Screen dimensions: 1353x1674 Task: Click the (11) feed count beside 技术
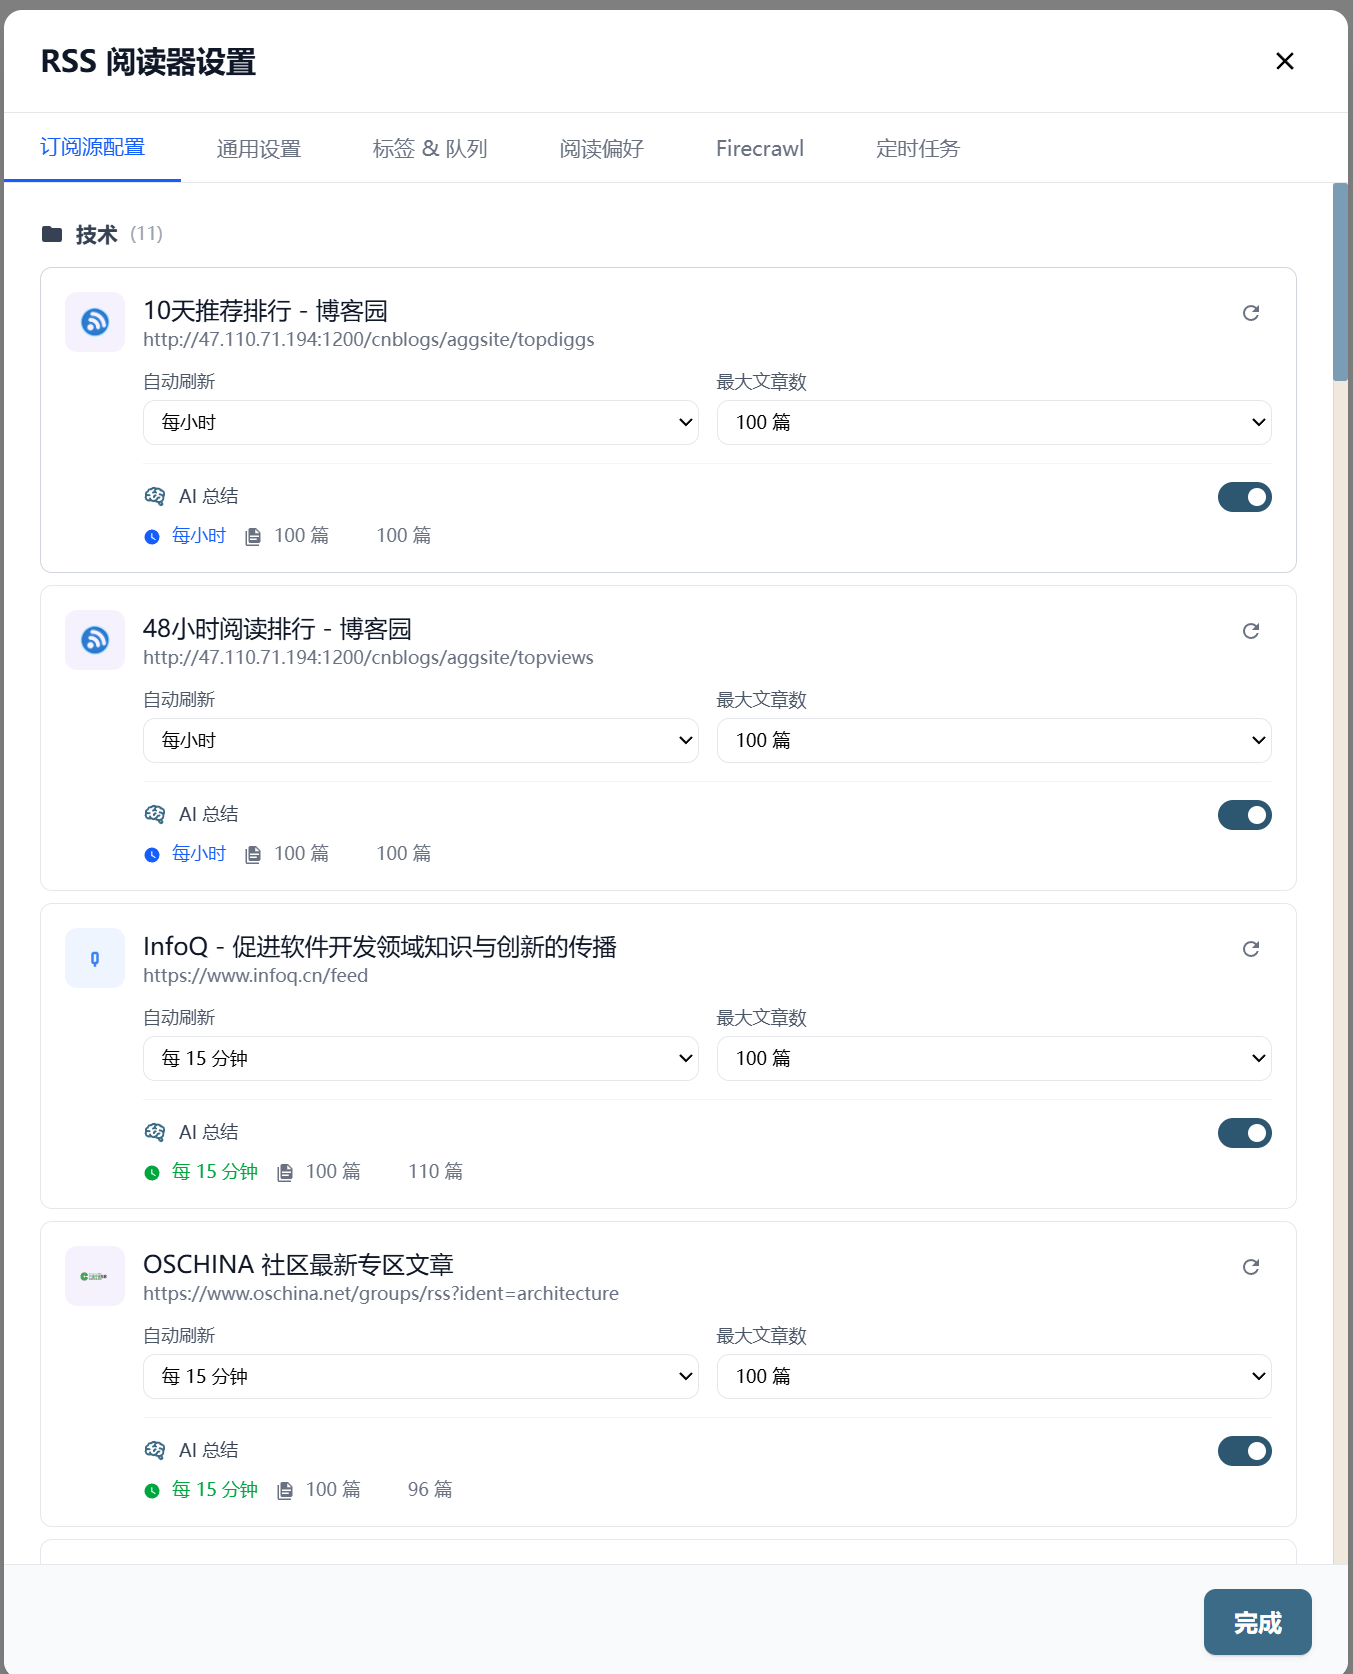coord(146,234)
